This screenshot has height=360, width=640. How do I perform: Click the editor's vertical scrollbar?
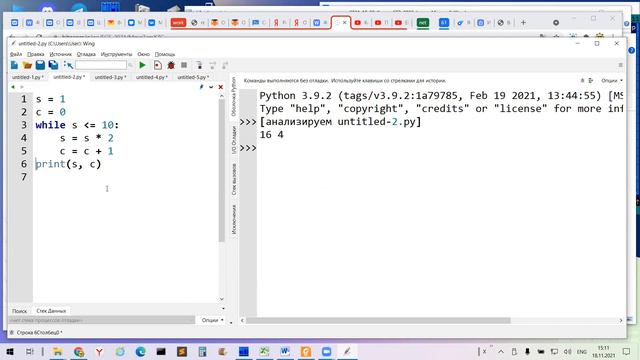pyautogui.click(x=222, y=171)
